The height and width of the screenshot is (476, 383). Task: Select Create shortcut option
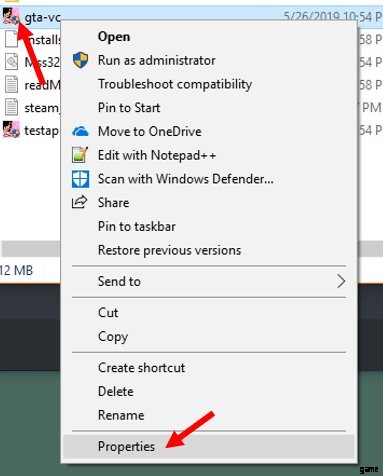141,368
